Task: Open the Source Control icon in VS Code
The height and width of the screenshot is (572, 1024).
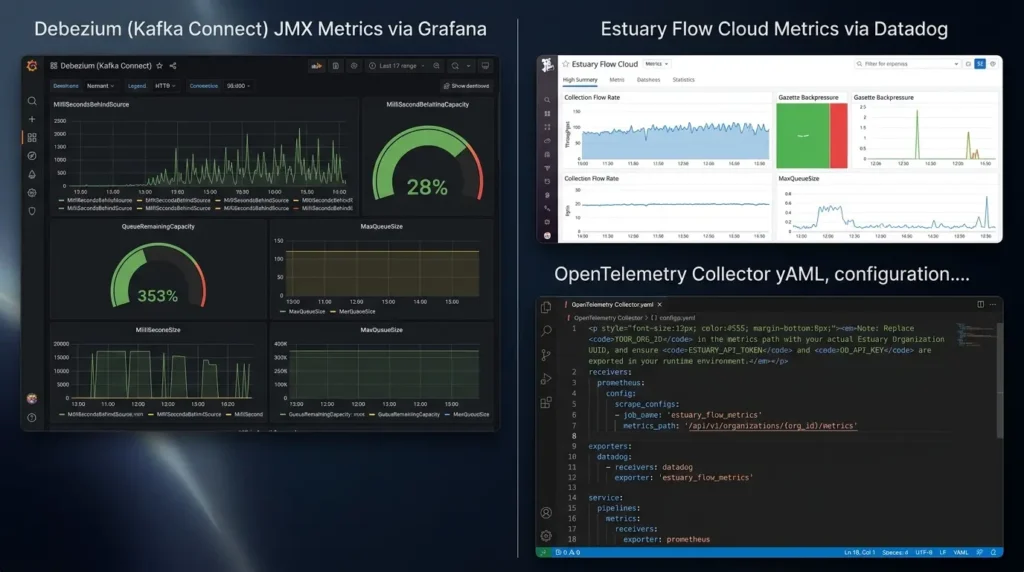Action: (546, 355)
